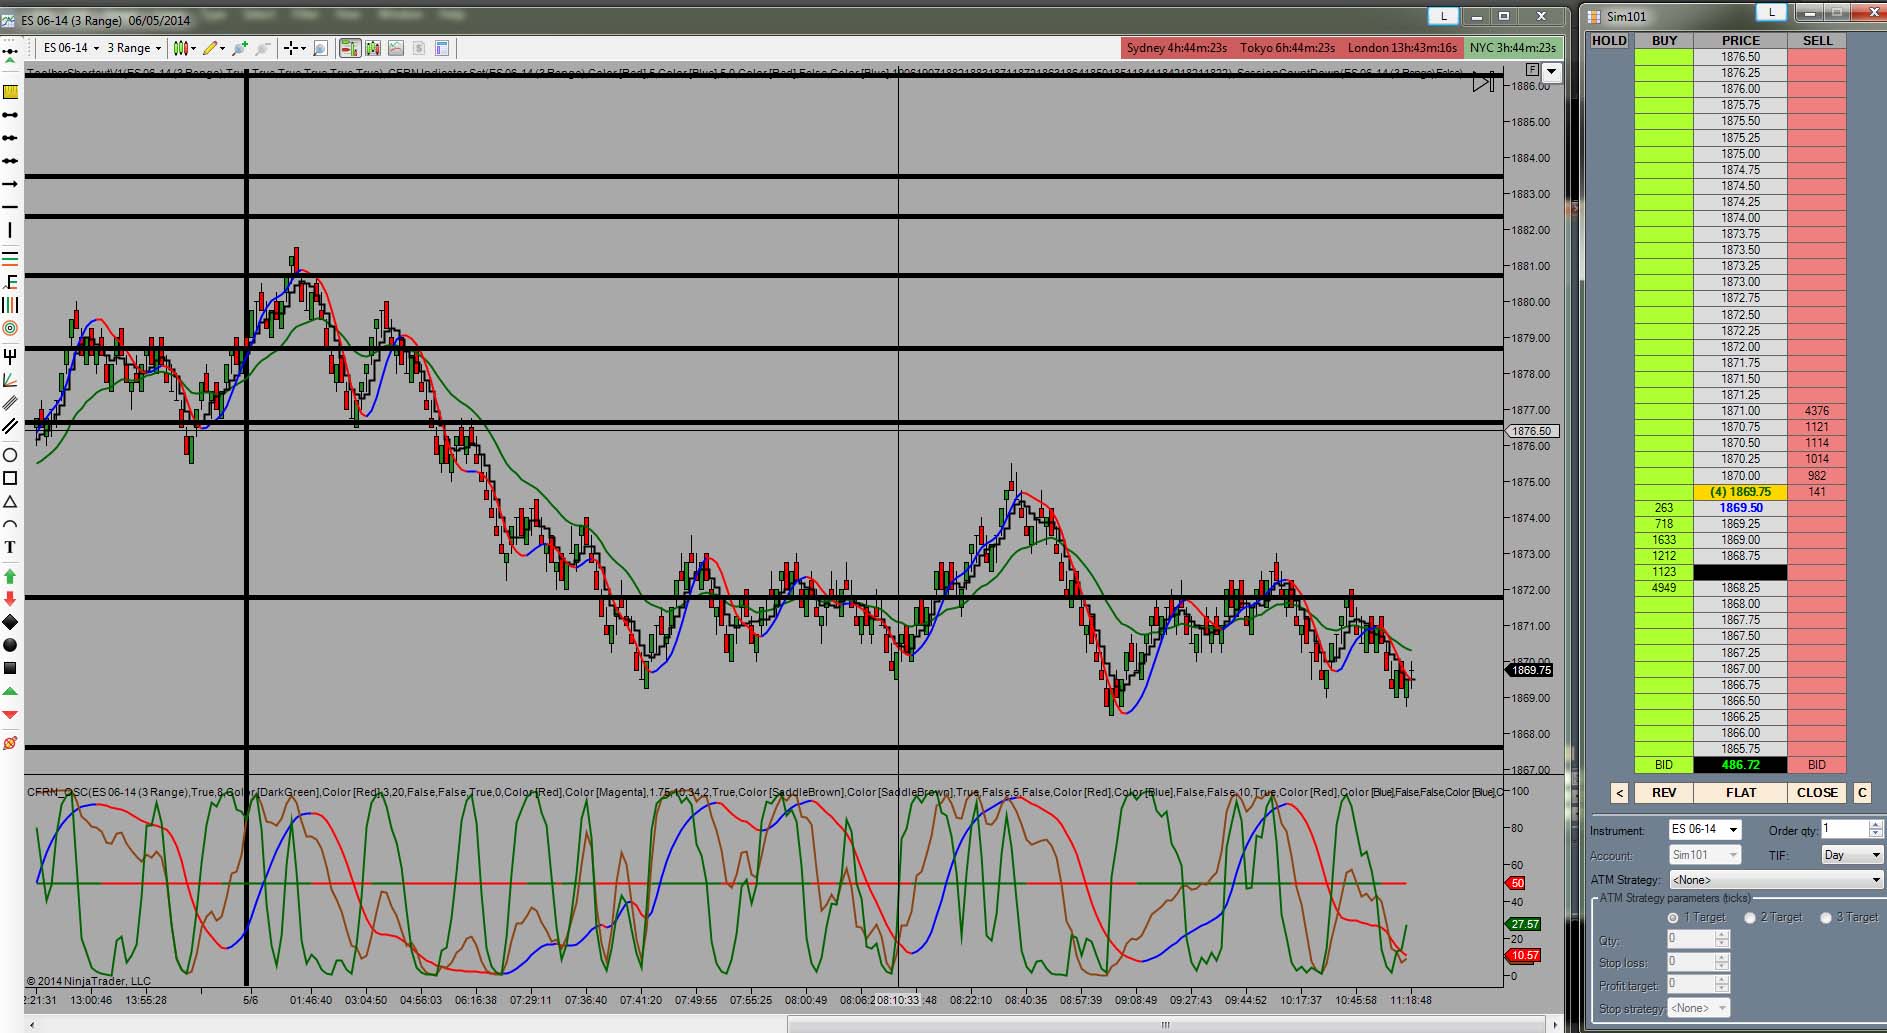Click the C button beside CLOSE
The height and width of the screenshot is (1033, 1887).
[x=1862, y=793]
